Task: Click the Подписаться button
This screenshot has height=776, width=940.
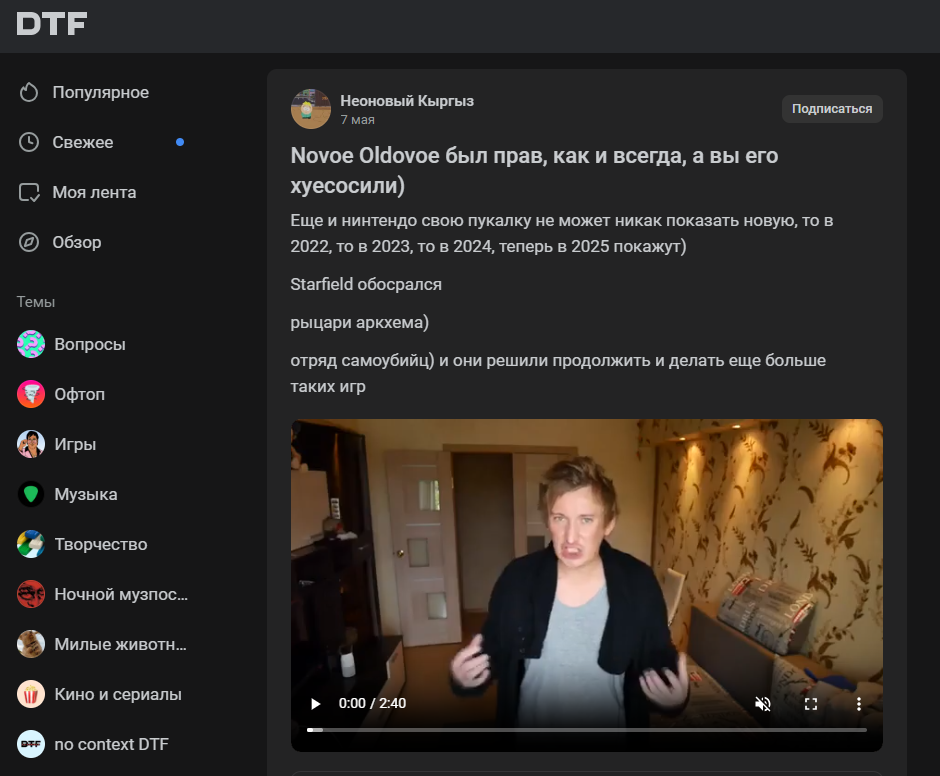Action: (832, 109)
